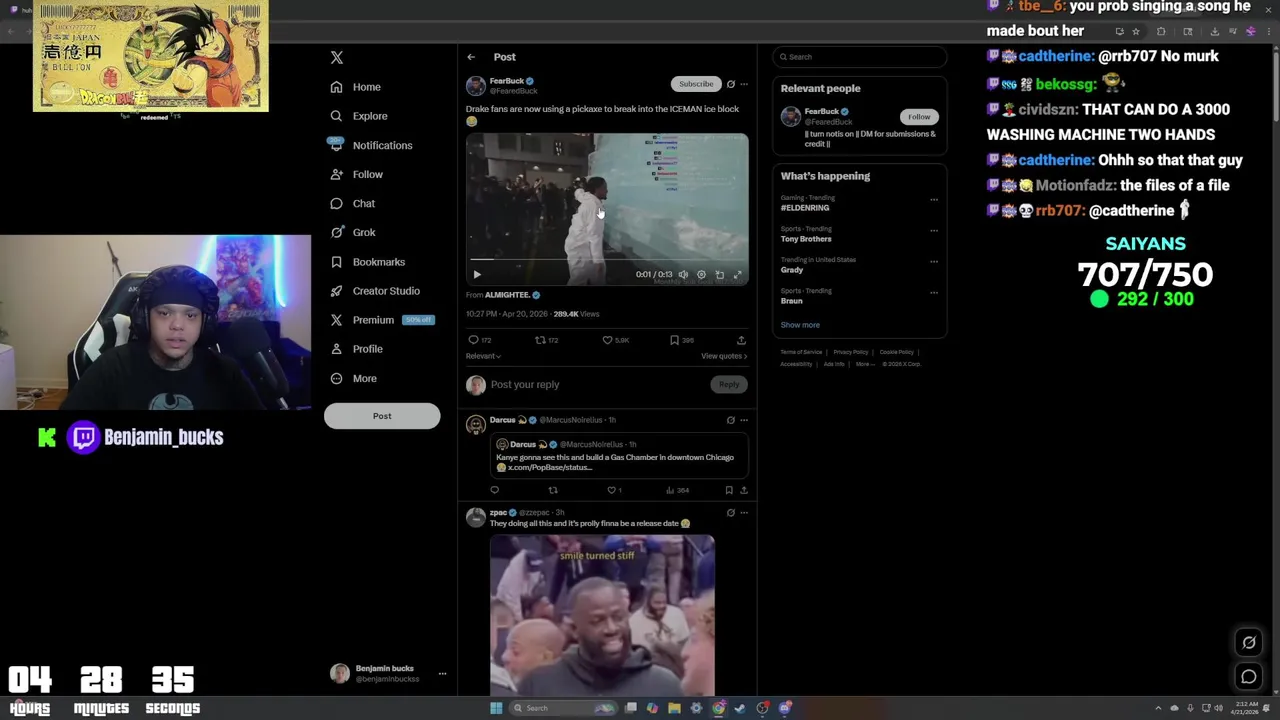Reply to FearBuck post comment icon
This screenshot has height=720, width=1280.
pos(474,340)
